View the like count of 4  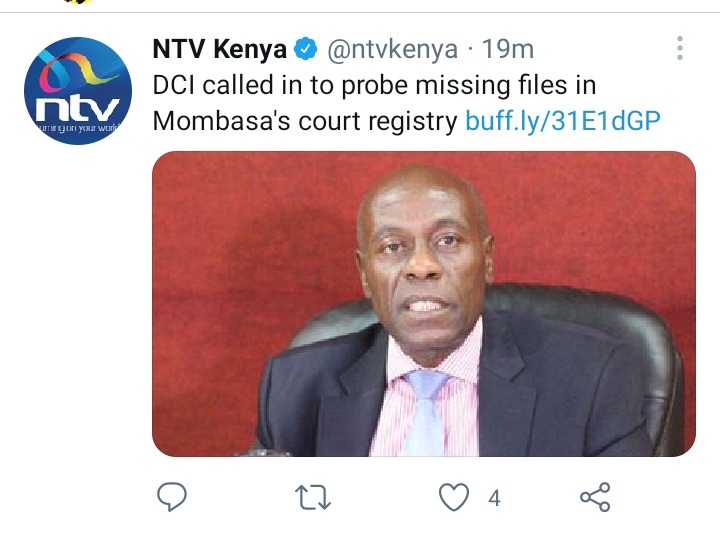(x=494, y=498)
